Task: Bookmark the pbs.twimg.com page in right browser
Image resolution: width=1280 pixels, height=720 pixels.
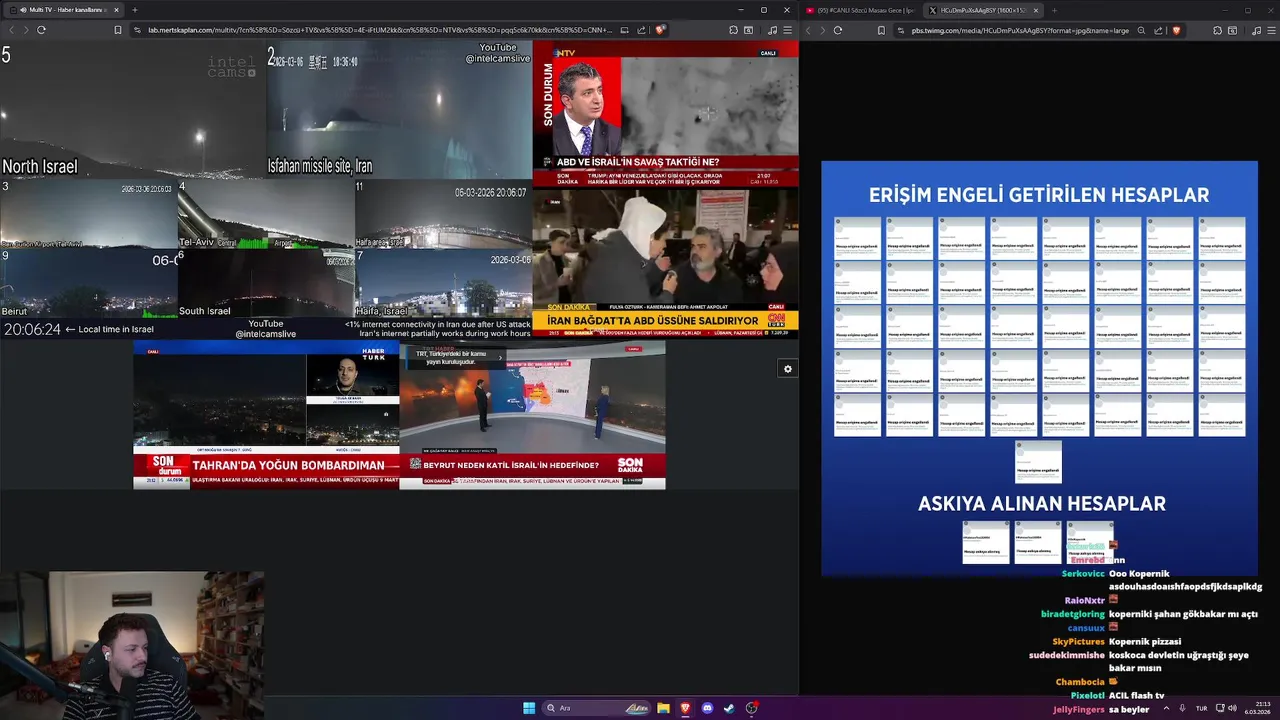Action: pos(881,30)
